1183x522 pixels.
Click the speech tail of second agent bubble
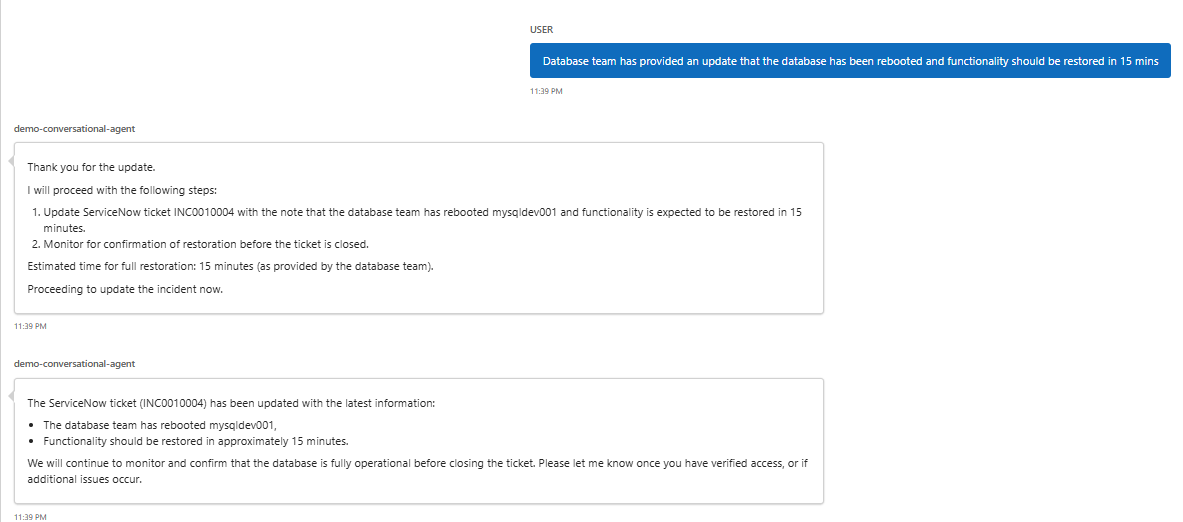tap(11, 393)
